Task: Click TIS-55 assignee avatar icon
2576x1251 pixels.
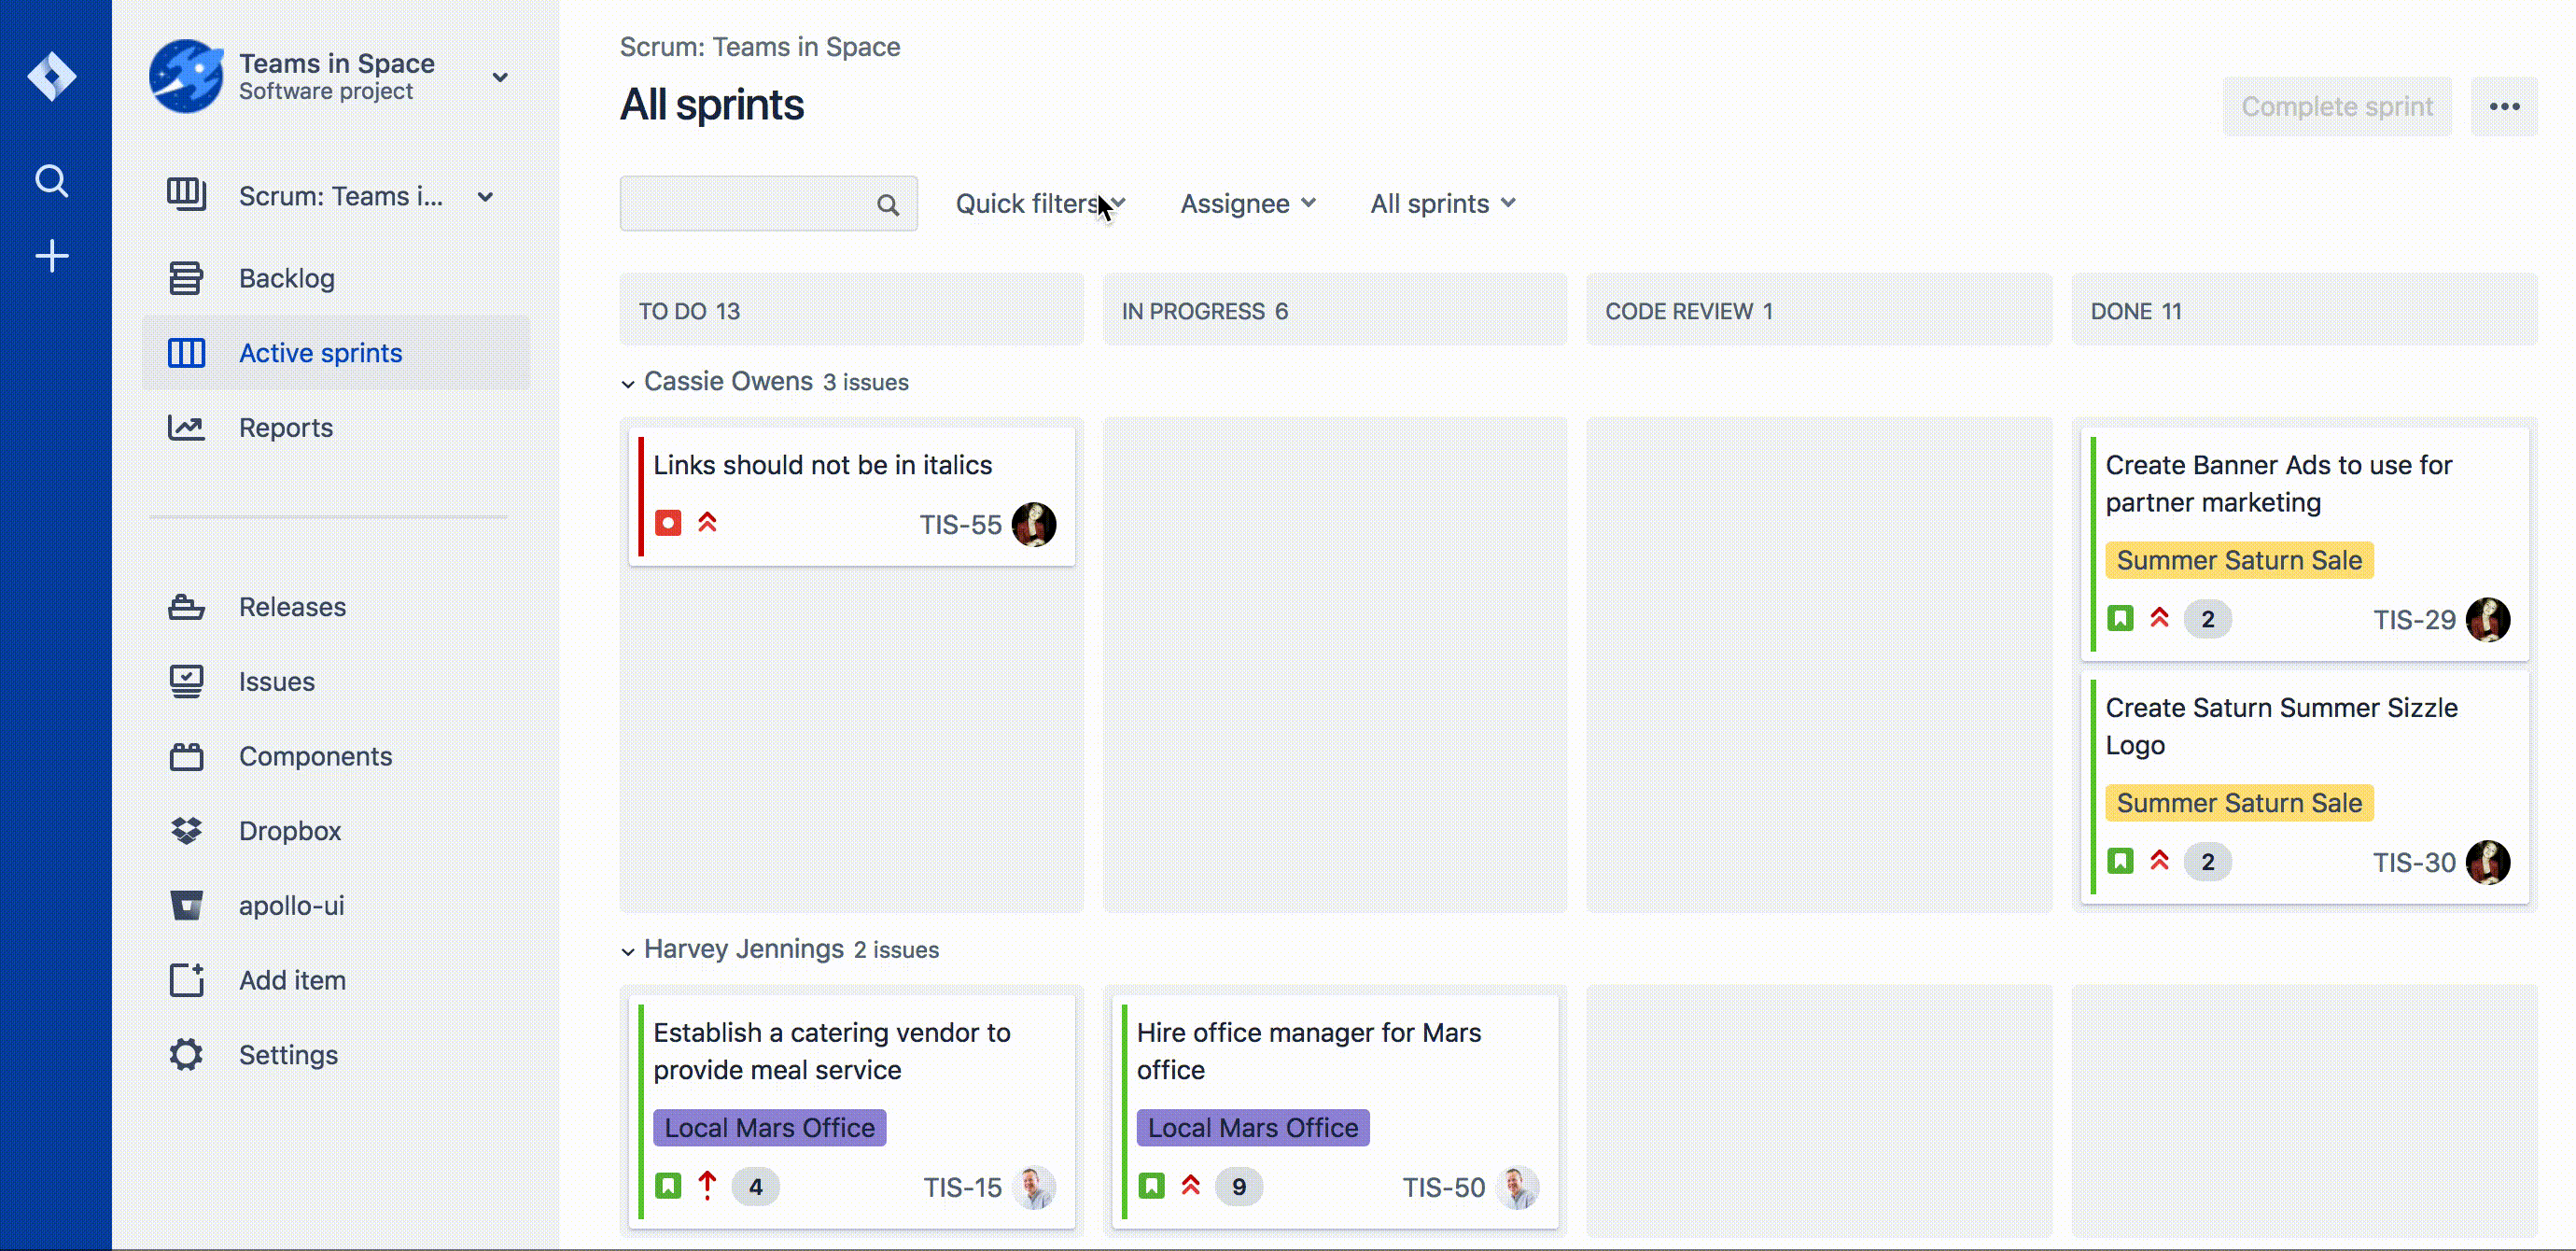Action: point(1033,523)
